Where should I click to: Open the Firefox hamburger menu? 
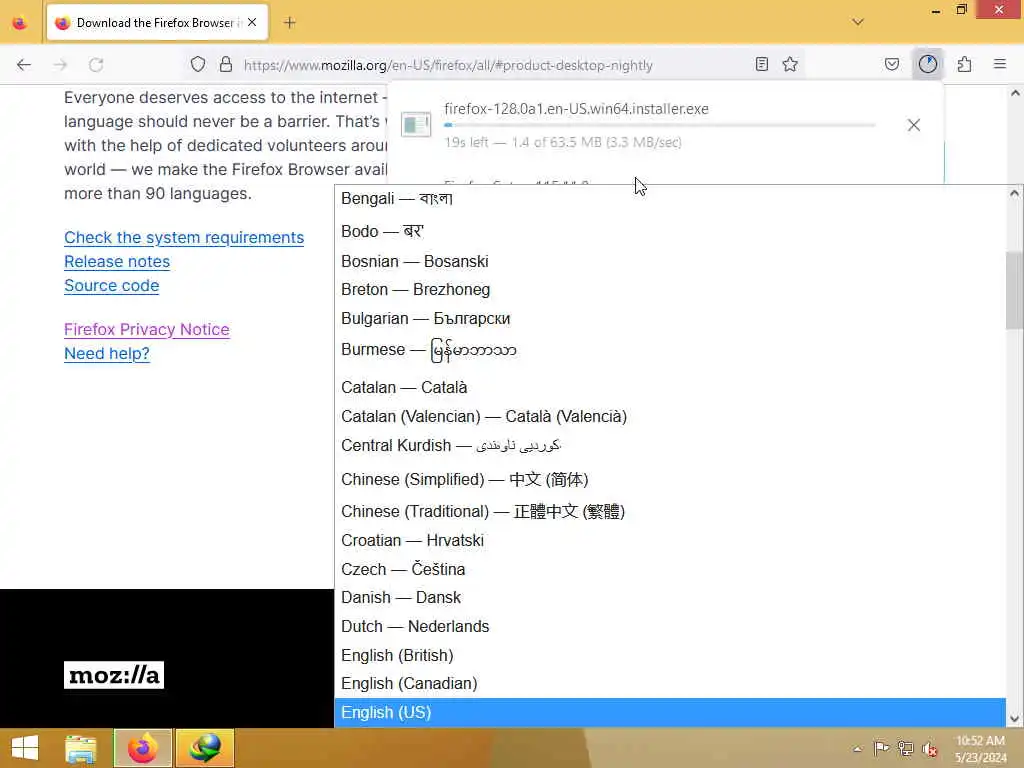coord(1000,64)
